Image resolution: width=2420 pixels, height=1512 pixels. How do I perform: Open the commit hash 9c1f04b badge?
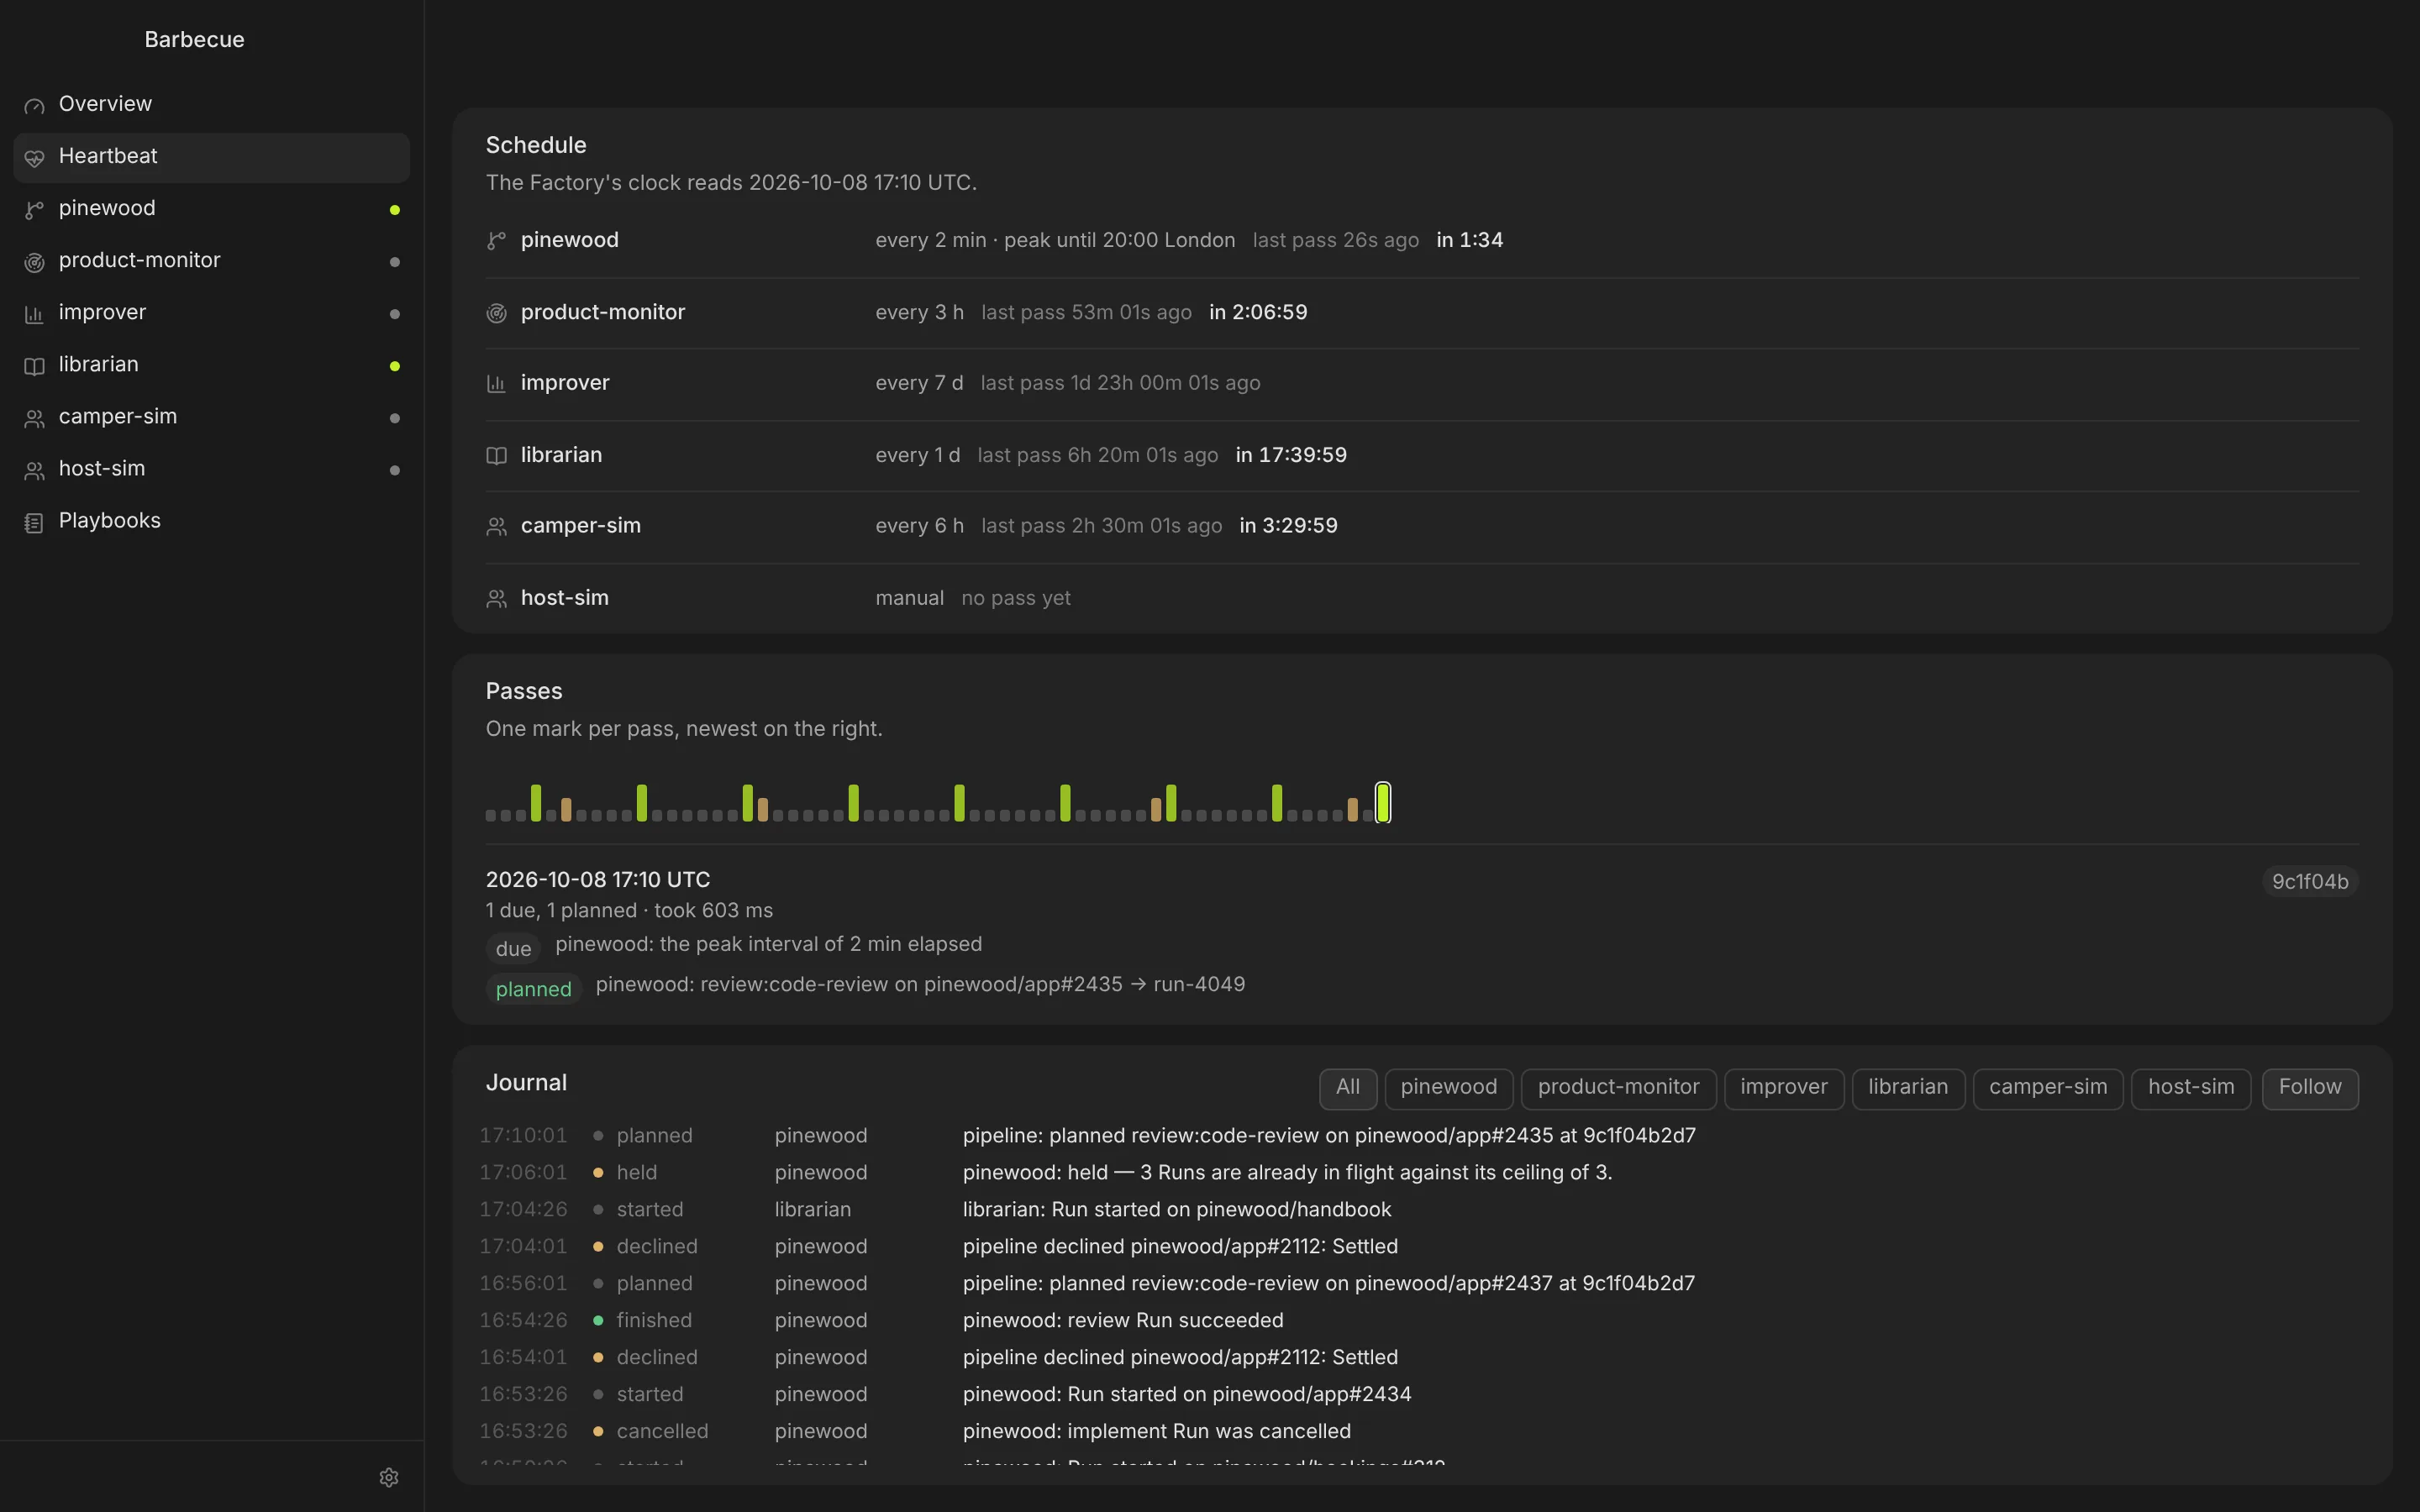click(x=2309, y=881)
